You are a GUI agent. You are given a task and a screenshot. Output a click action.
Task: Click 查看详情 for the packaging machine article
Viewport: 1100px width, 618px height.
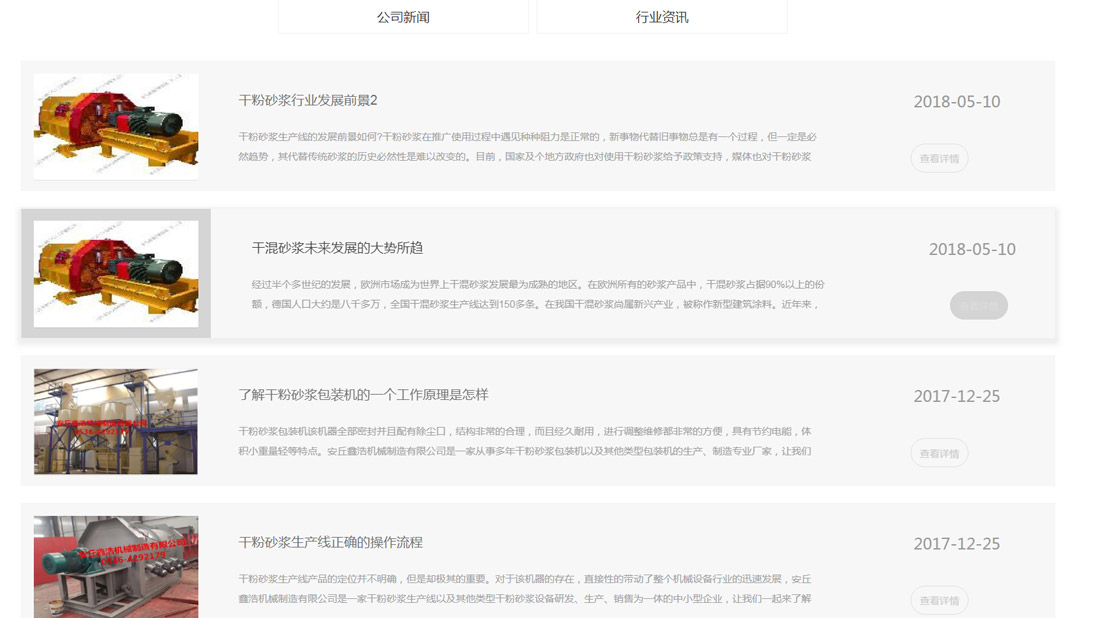tap(938, 453)
